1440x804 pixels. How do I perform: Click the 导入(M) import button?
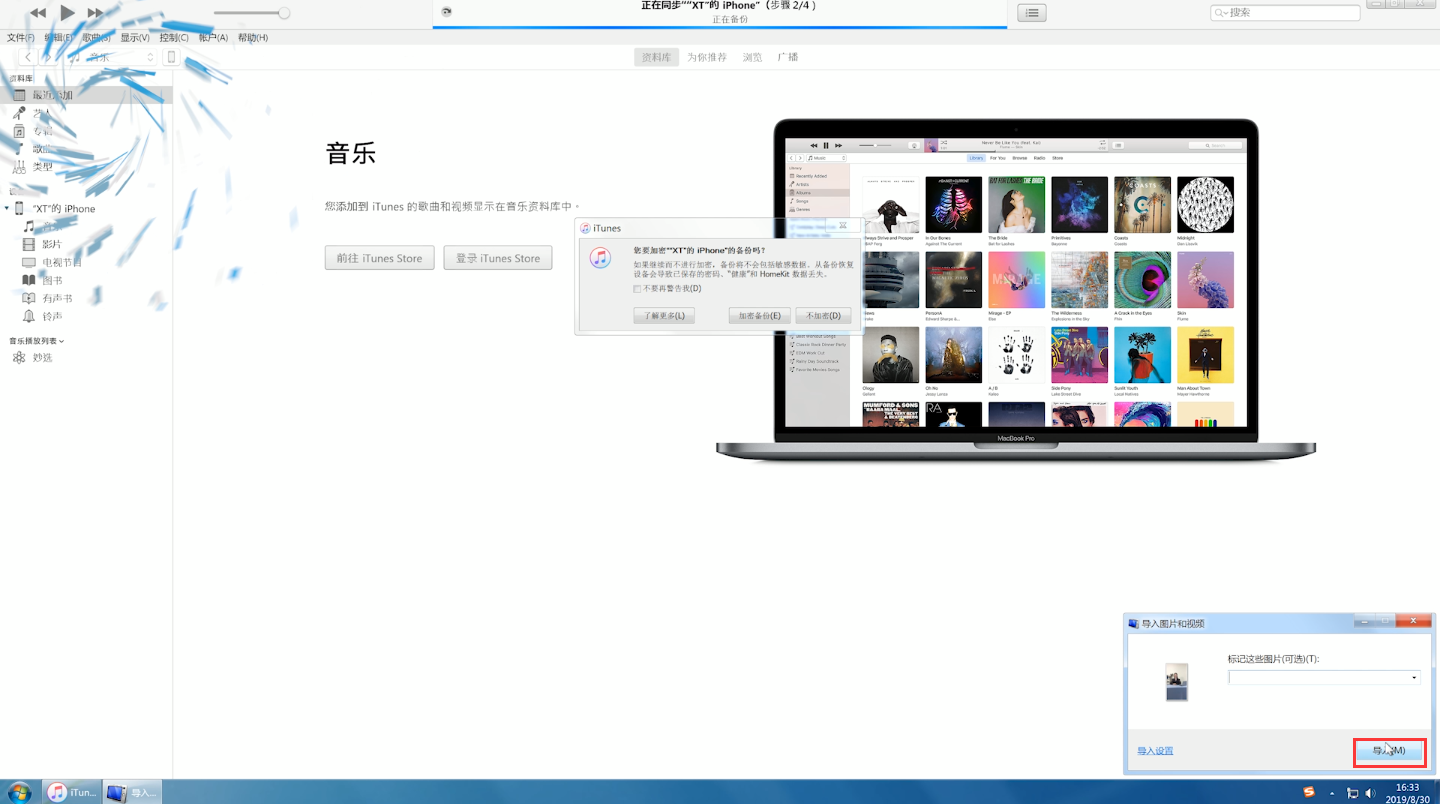[x=1389, y=752]
